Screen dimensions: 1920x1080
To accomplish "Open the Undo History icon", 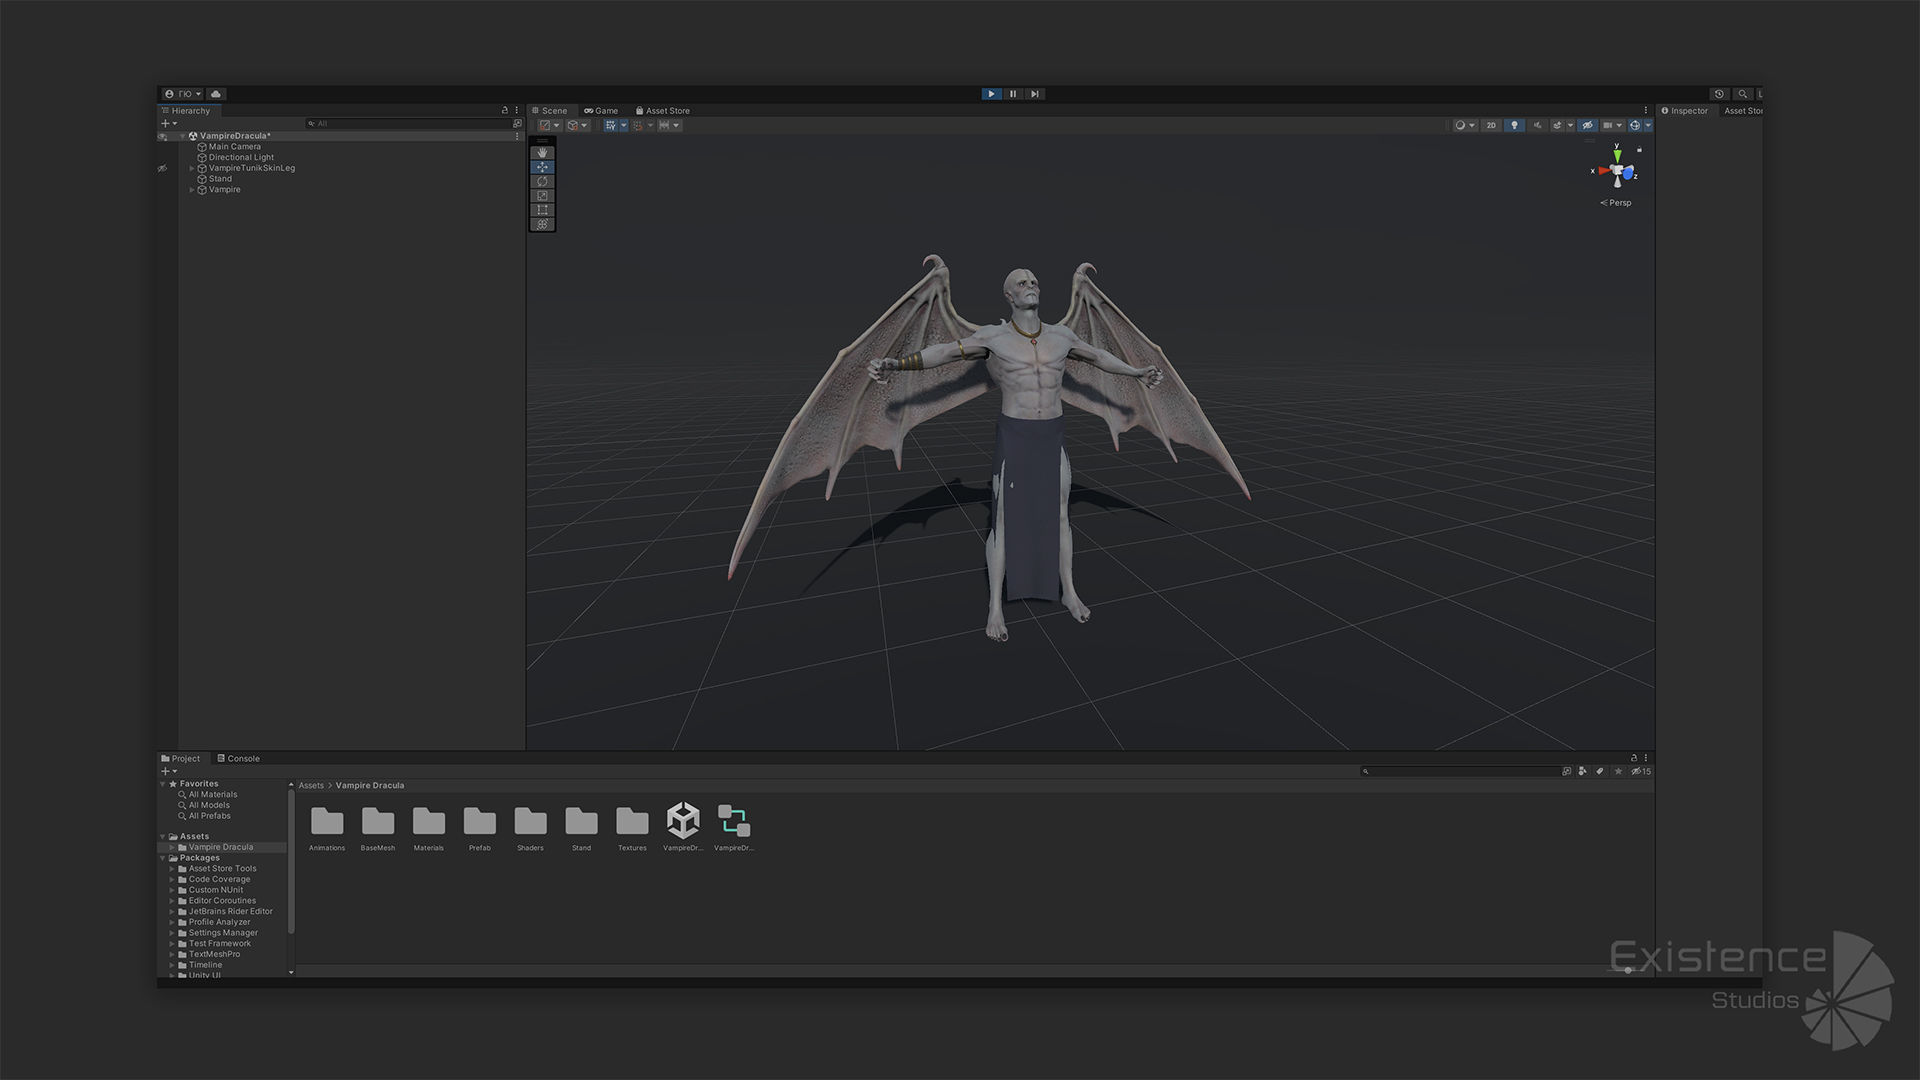I will 1719,94.
